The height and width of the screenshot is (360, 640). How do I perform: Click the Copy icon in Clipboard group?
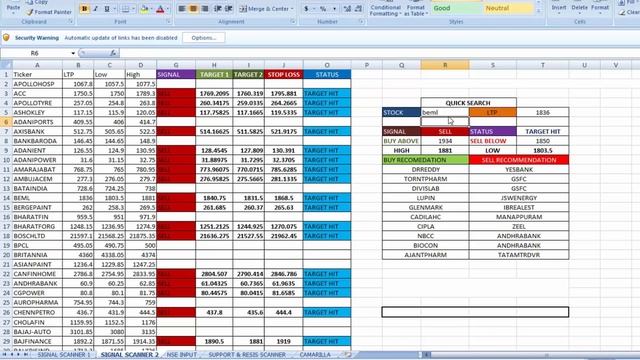[30, 2]
